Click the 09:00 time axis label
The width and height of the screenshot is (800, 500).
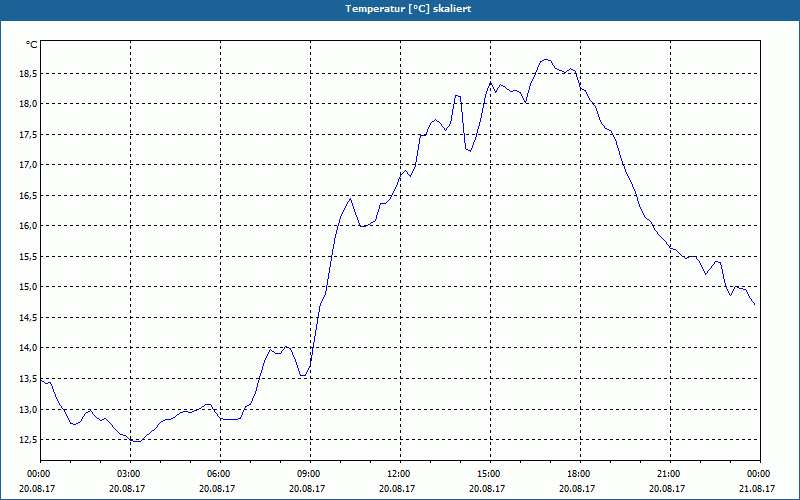pos(310,474)
